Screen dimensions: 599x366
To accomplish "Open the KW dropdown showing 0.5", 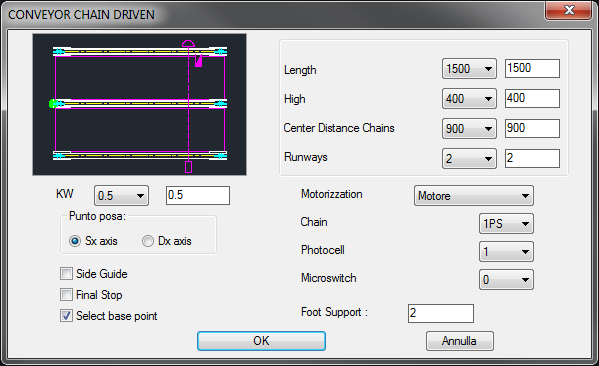I will pyautogui.click(x=121, y=196).
